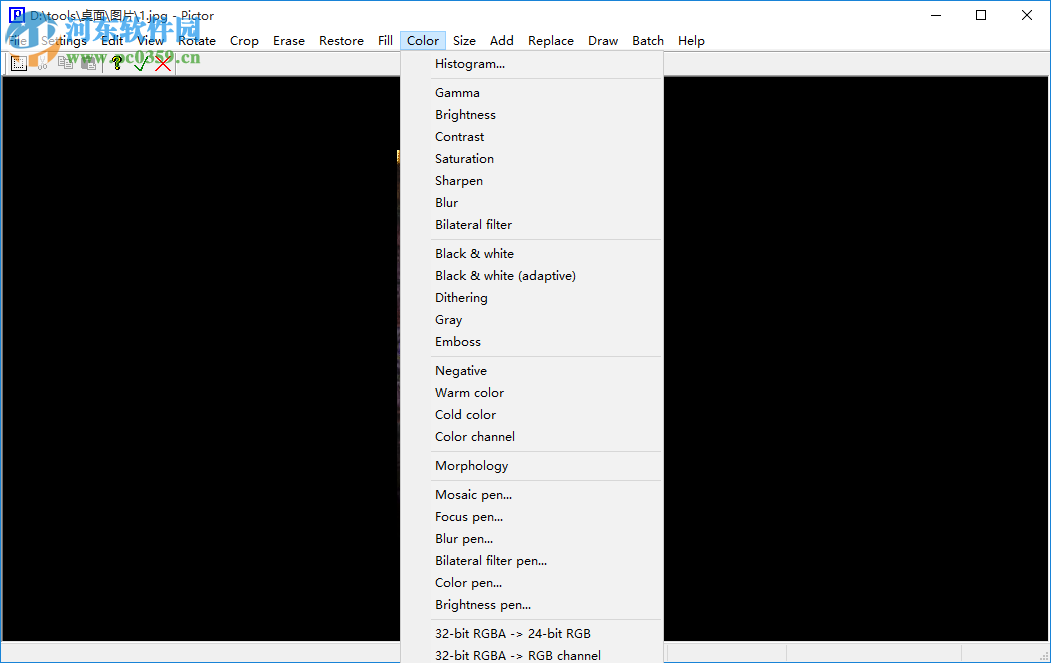
Task: Select Warm color option
Action: [x=532, y=393]
